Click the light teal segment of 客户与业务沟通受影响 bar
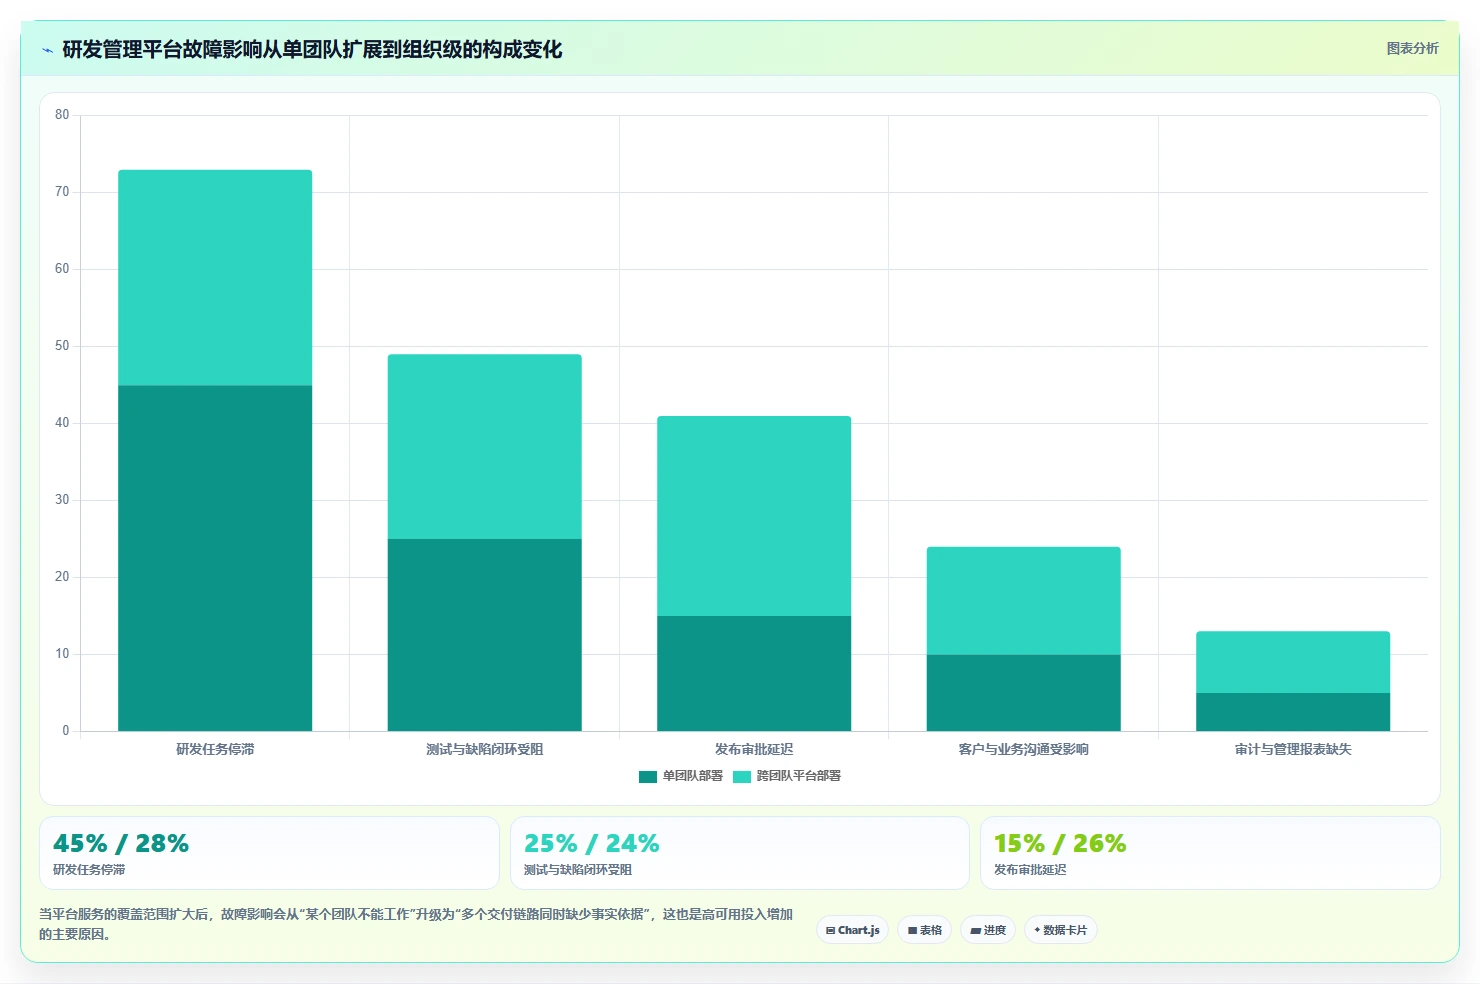1480x984 pixels. pyautogui.click(x=1024, y=601)
